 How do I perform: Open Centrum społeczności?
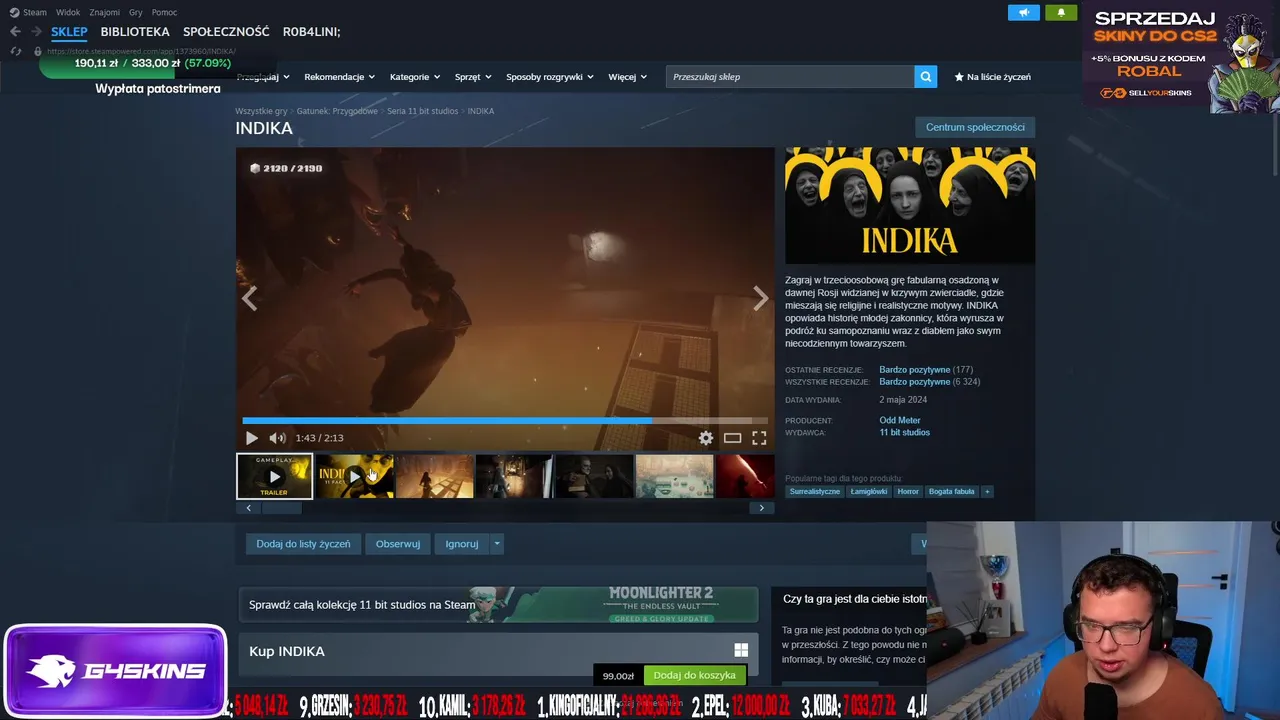tap(975, 127)
